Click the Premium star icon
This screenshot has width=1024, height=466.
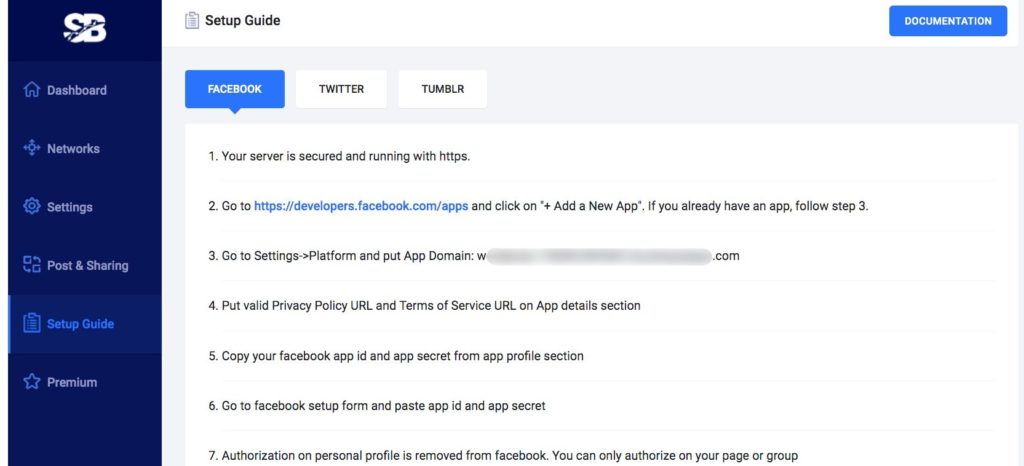[31, 382]
